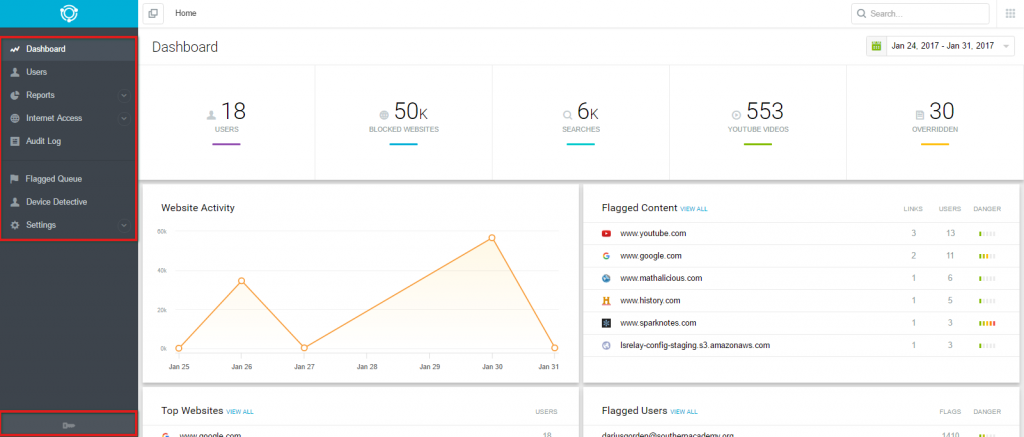Click the key icon at the sidebar bottom
The image size is (1024, 437).
[69, 425]
